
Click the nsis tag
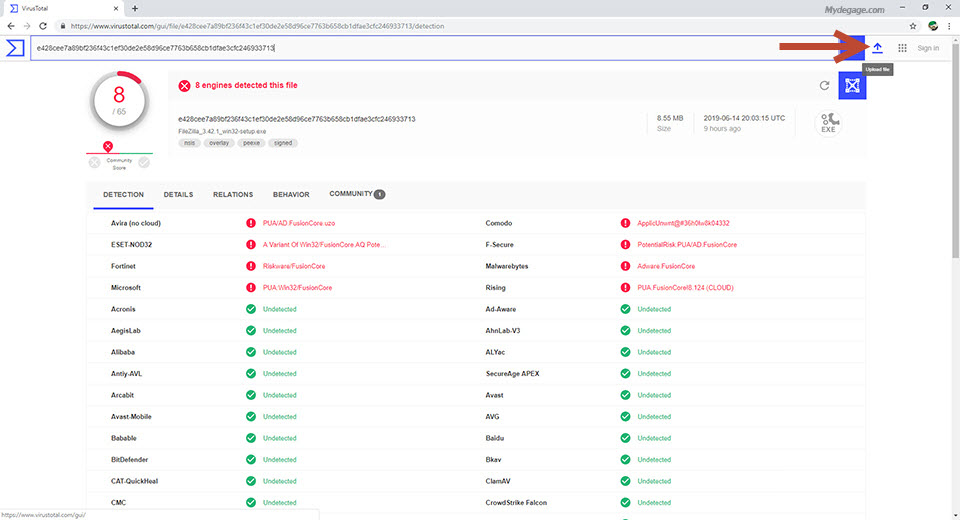tap(190, 143)
